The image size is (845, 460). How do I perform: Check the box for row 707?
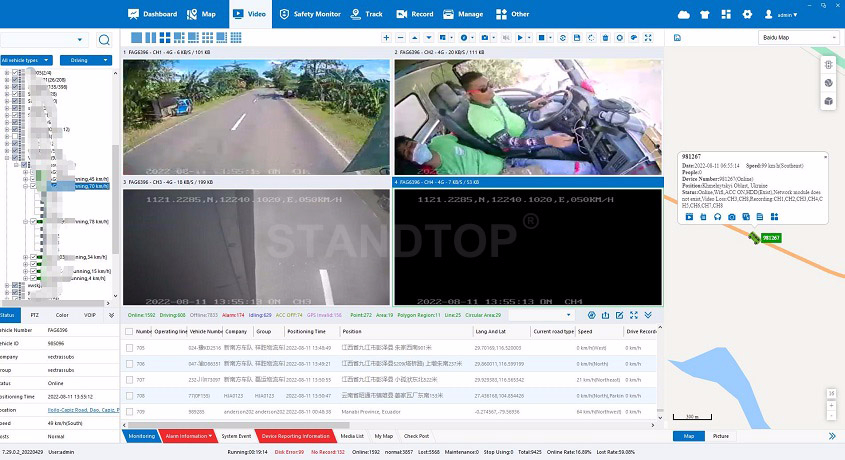pos(128,379)
